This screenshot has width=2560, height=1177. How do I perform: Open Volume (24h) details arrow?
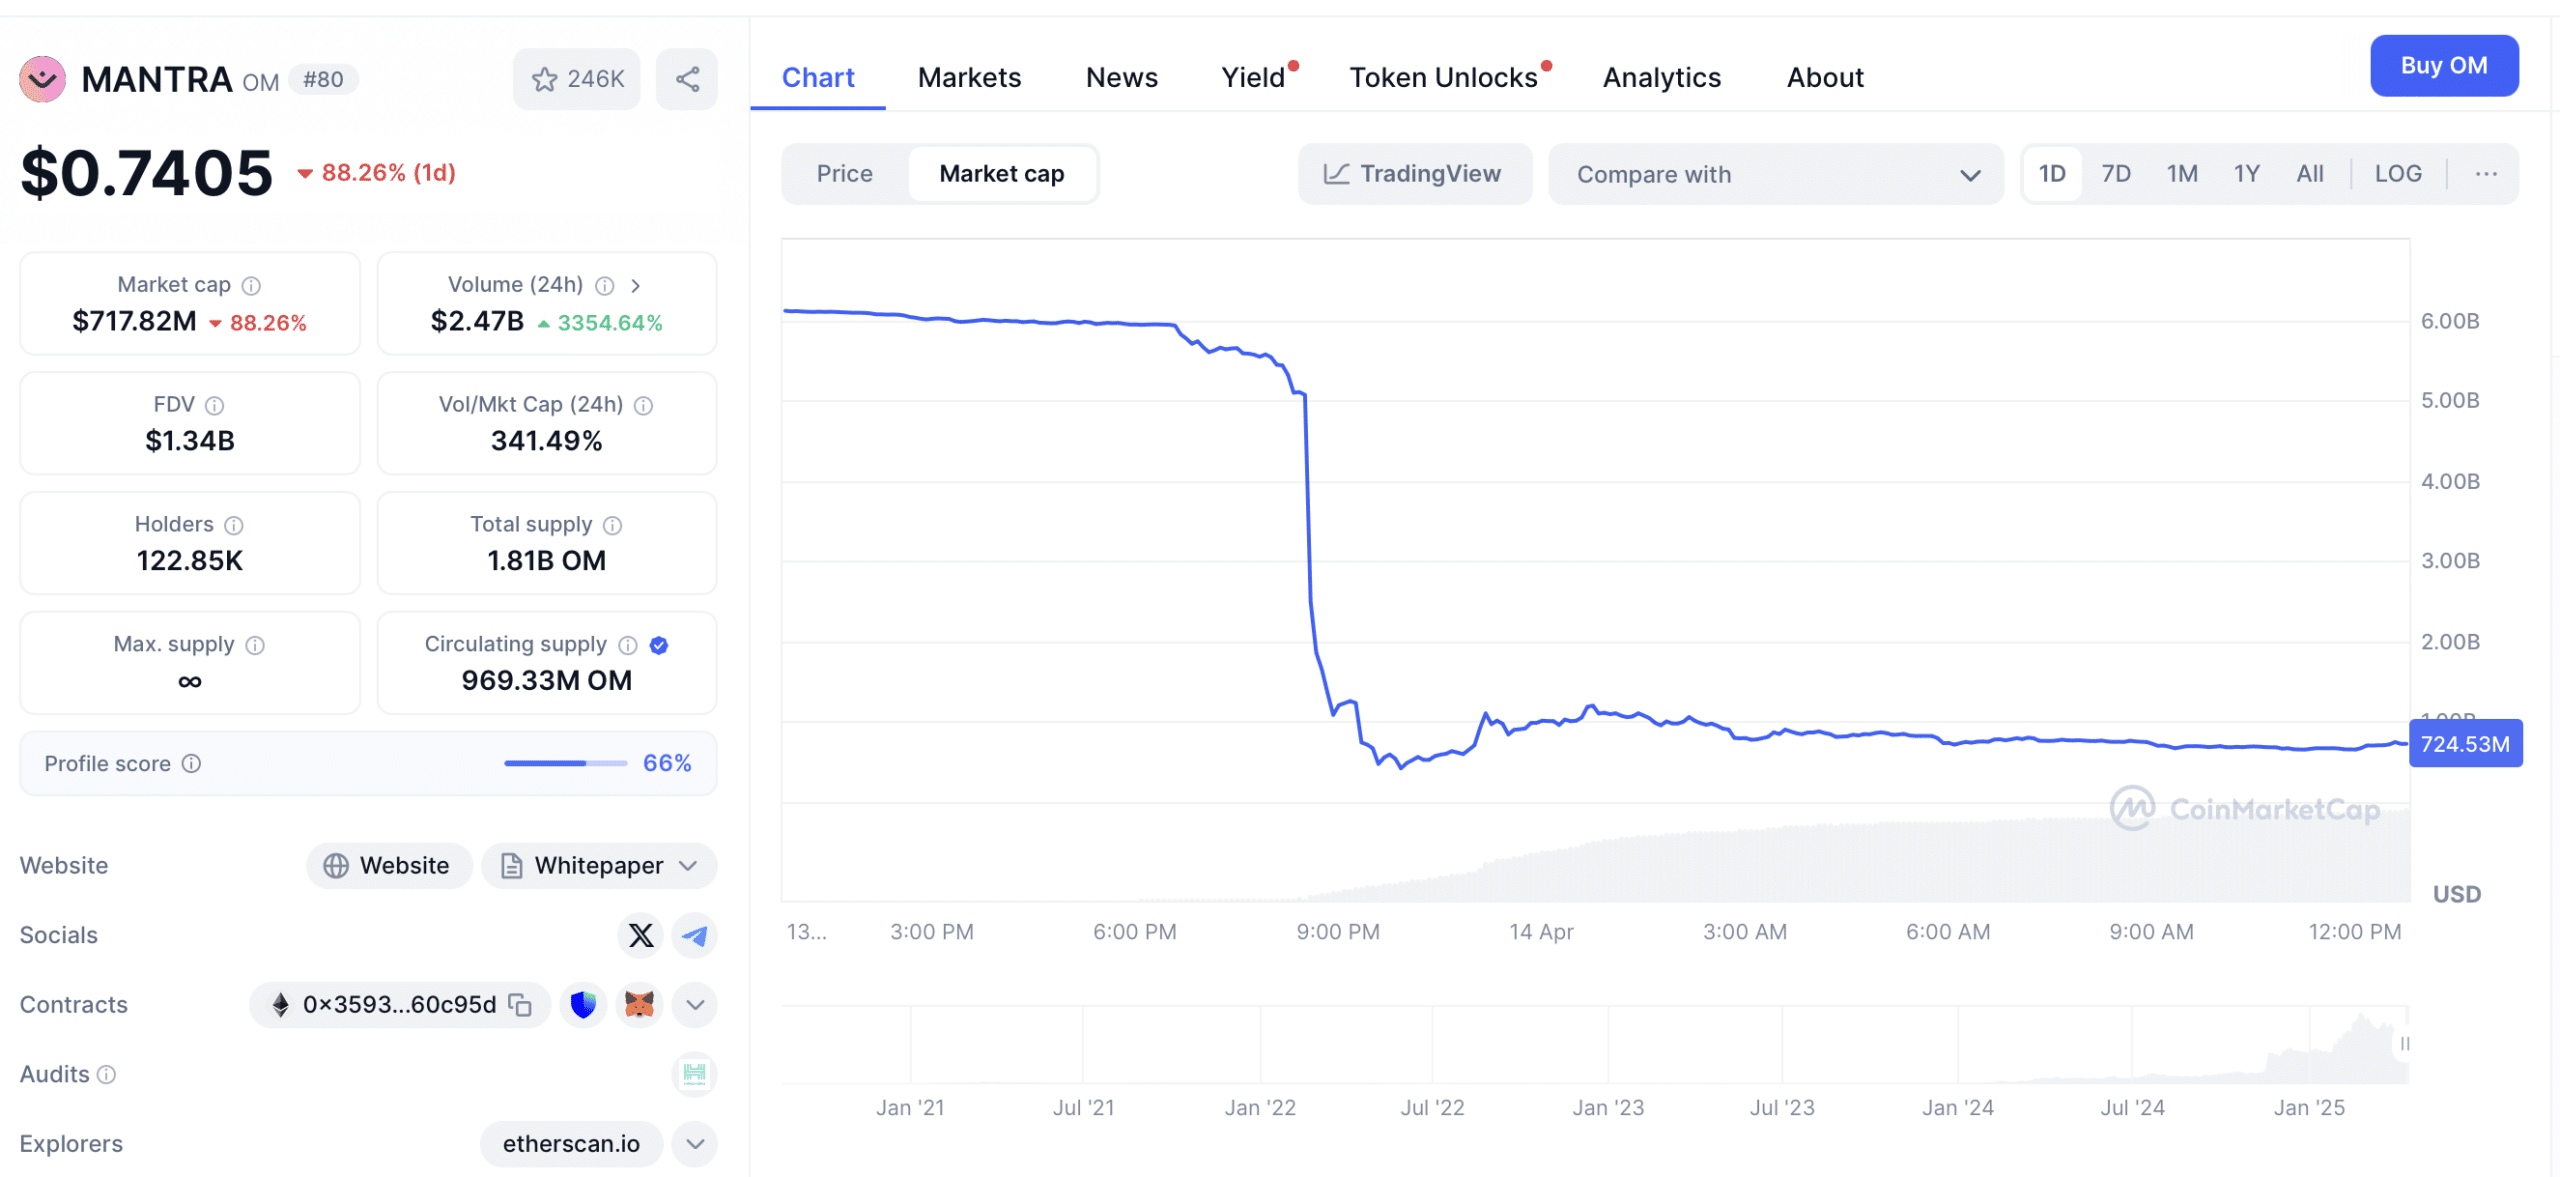click(636, 286)
